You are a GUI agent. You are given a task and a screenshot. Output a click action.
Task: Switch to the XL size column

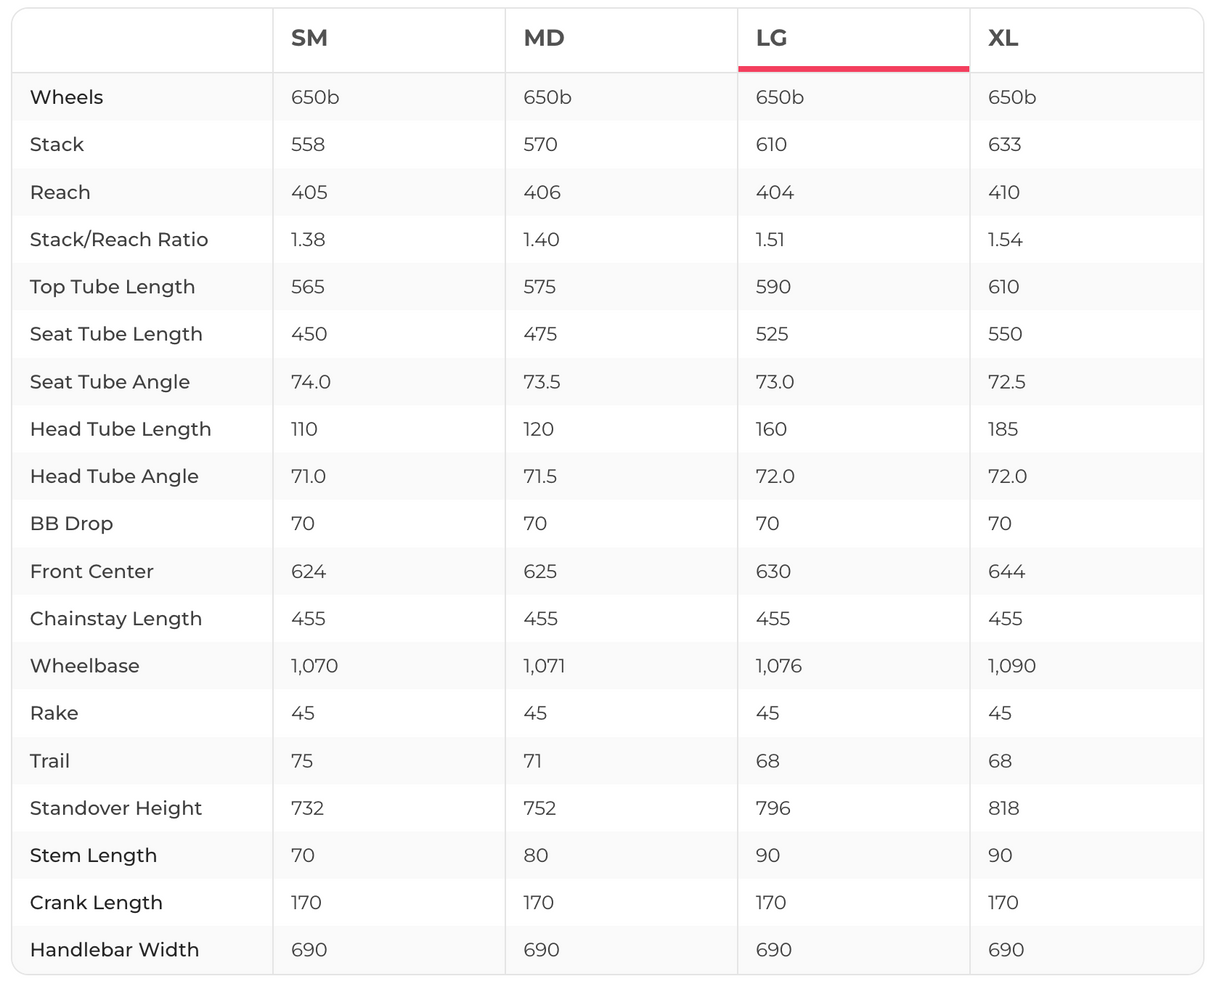point(1003,39)
